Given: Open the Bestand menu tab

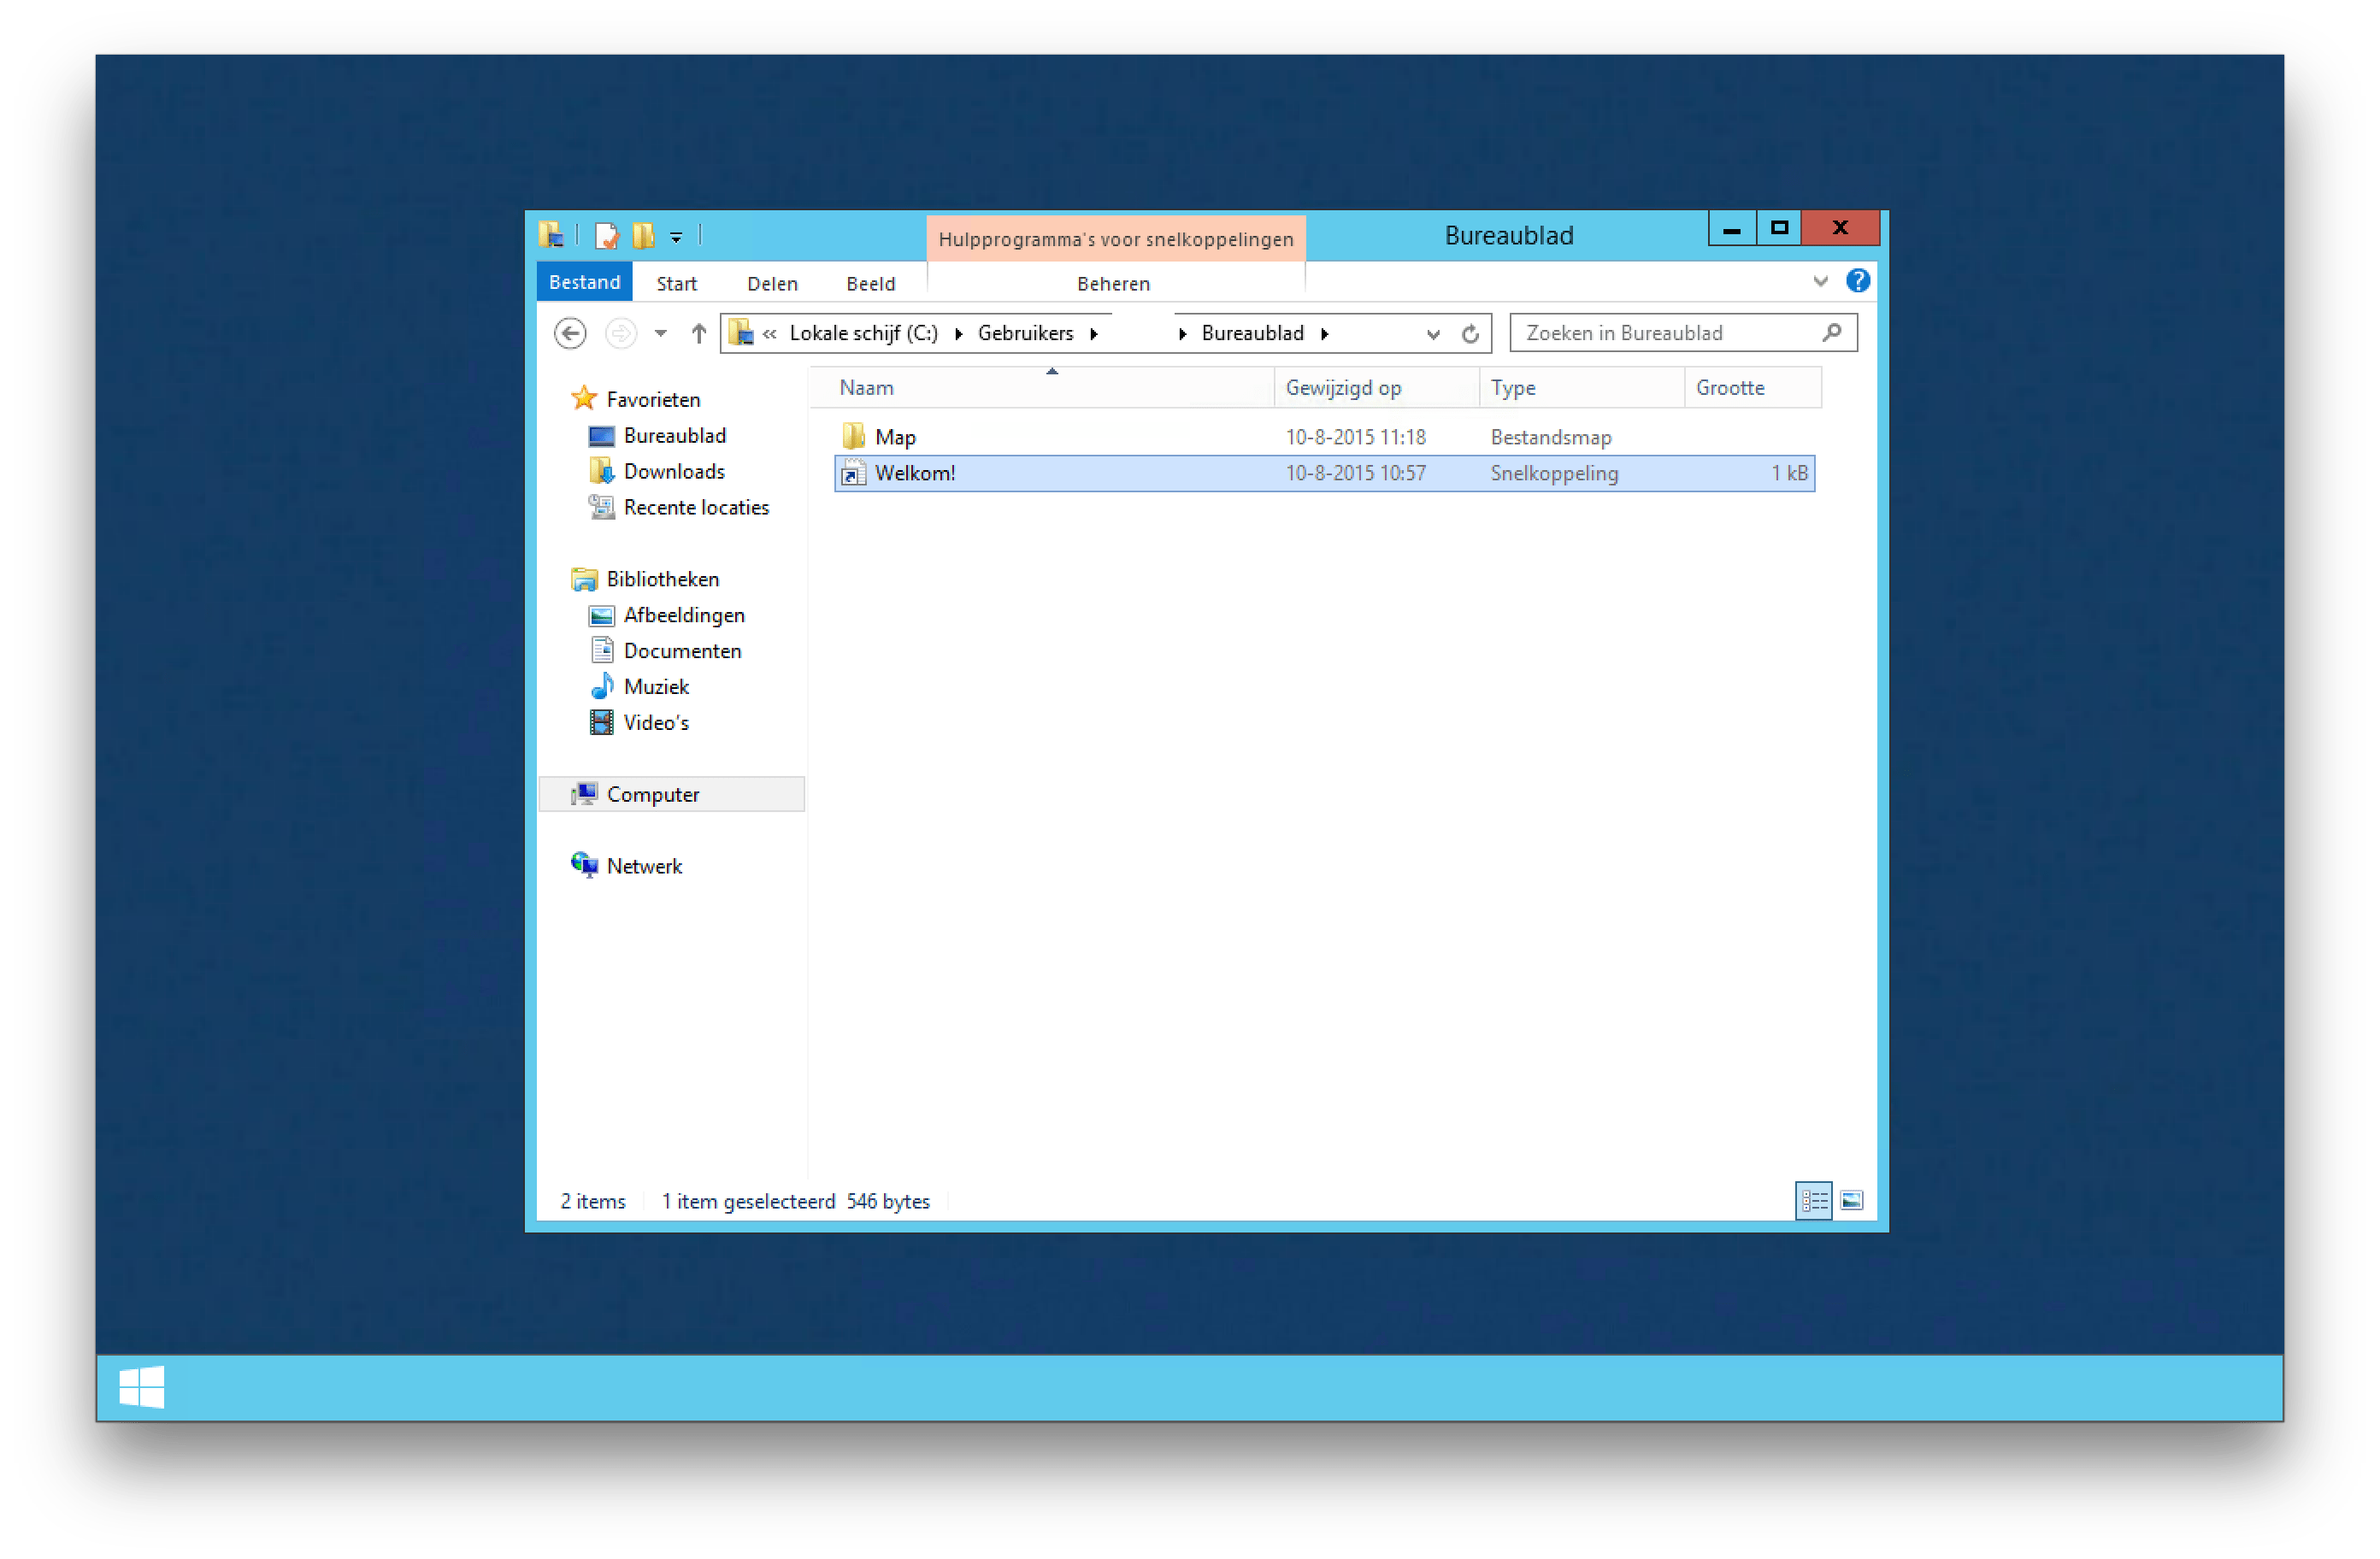Looking at the screenshot, I should click(584, 282).
